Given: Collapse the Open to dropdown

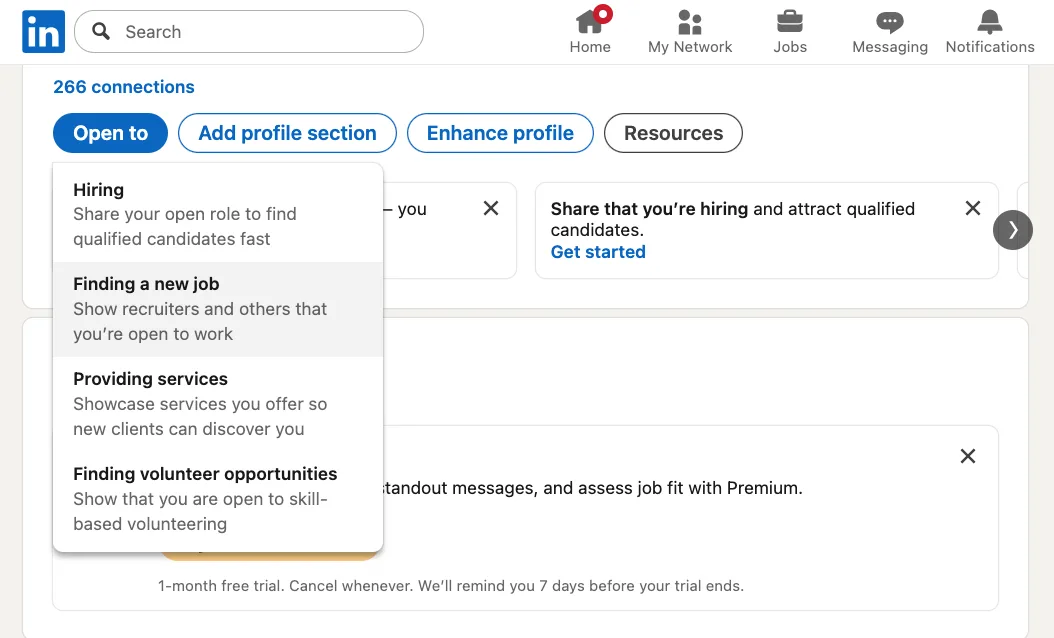Looking at the screenshot, I should click(x=110, y=133).
